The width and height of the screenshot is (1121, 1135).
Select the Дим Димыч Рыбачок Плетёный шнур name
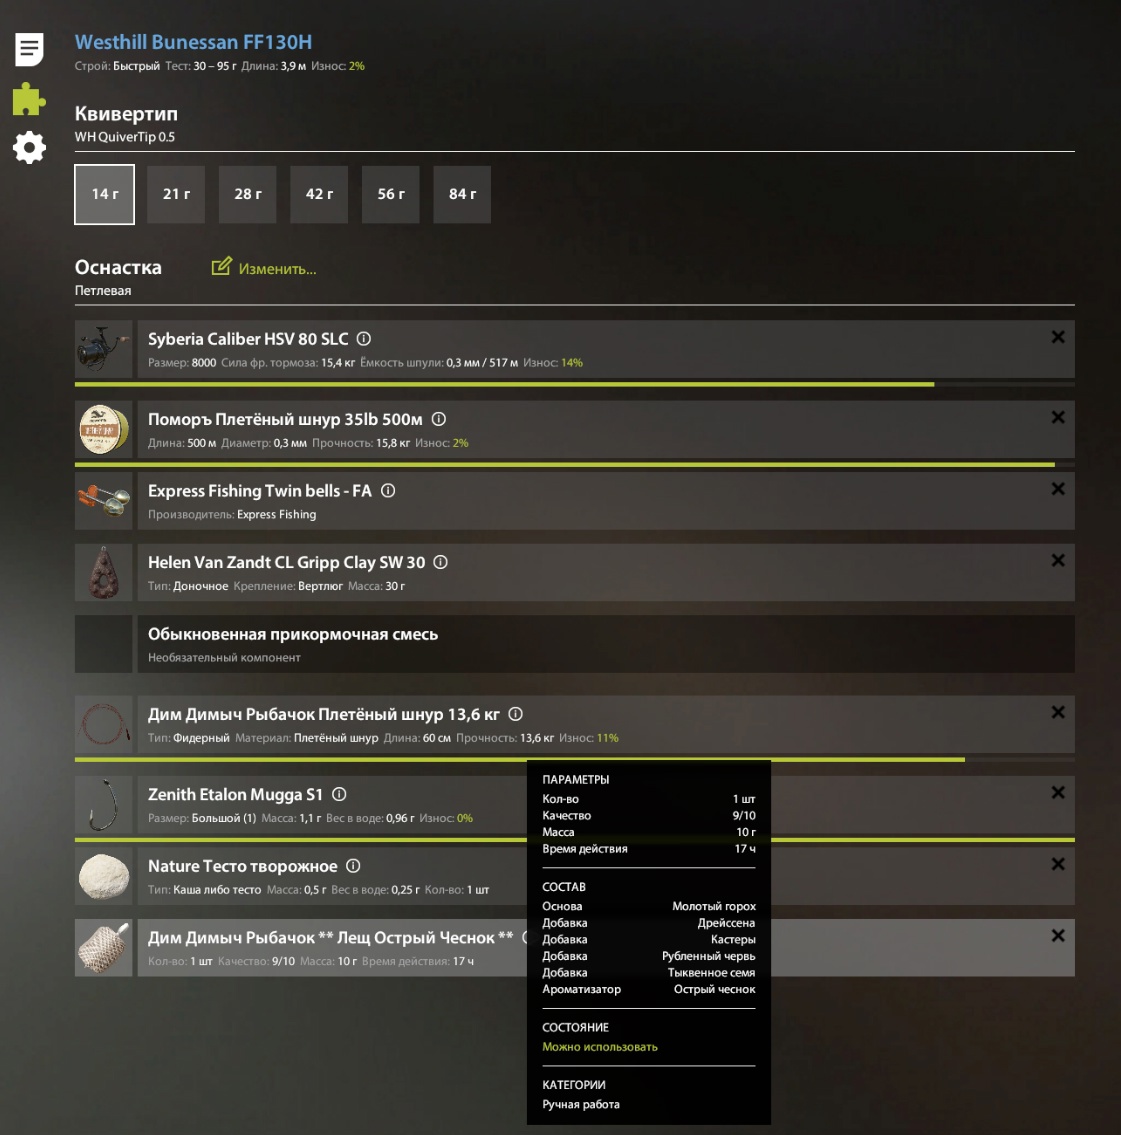pyautogui.click(x=323, y=714)
